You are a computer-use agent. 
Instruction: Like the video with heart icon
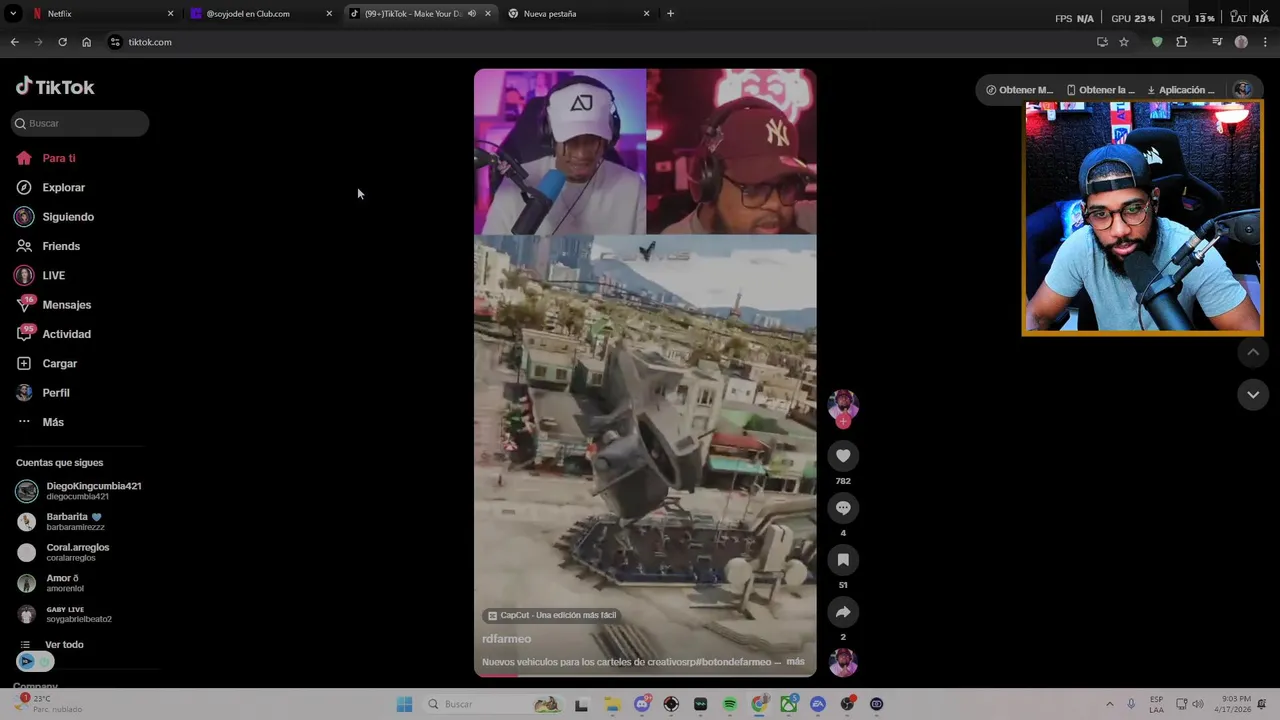[843, 456]
